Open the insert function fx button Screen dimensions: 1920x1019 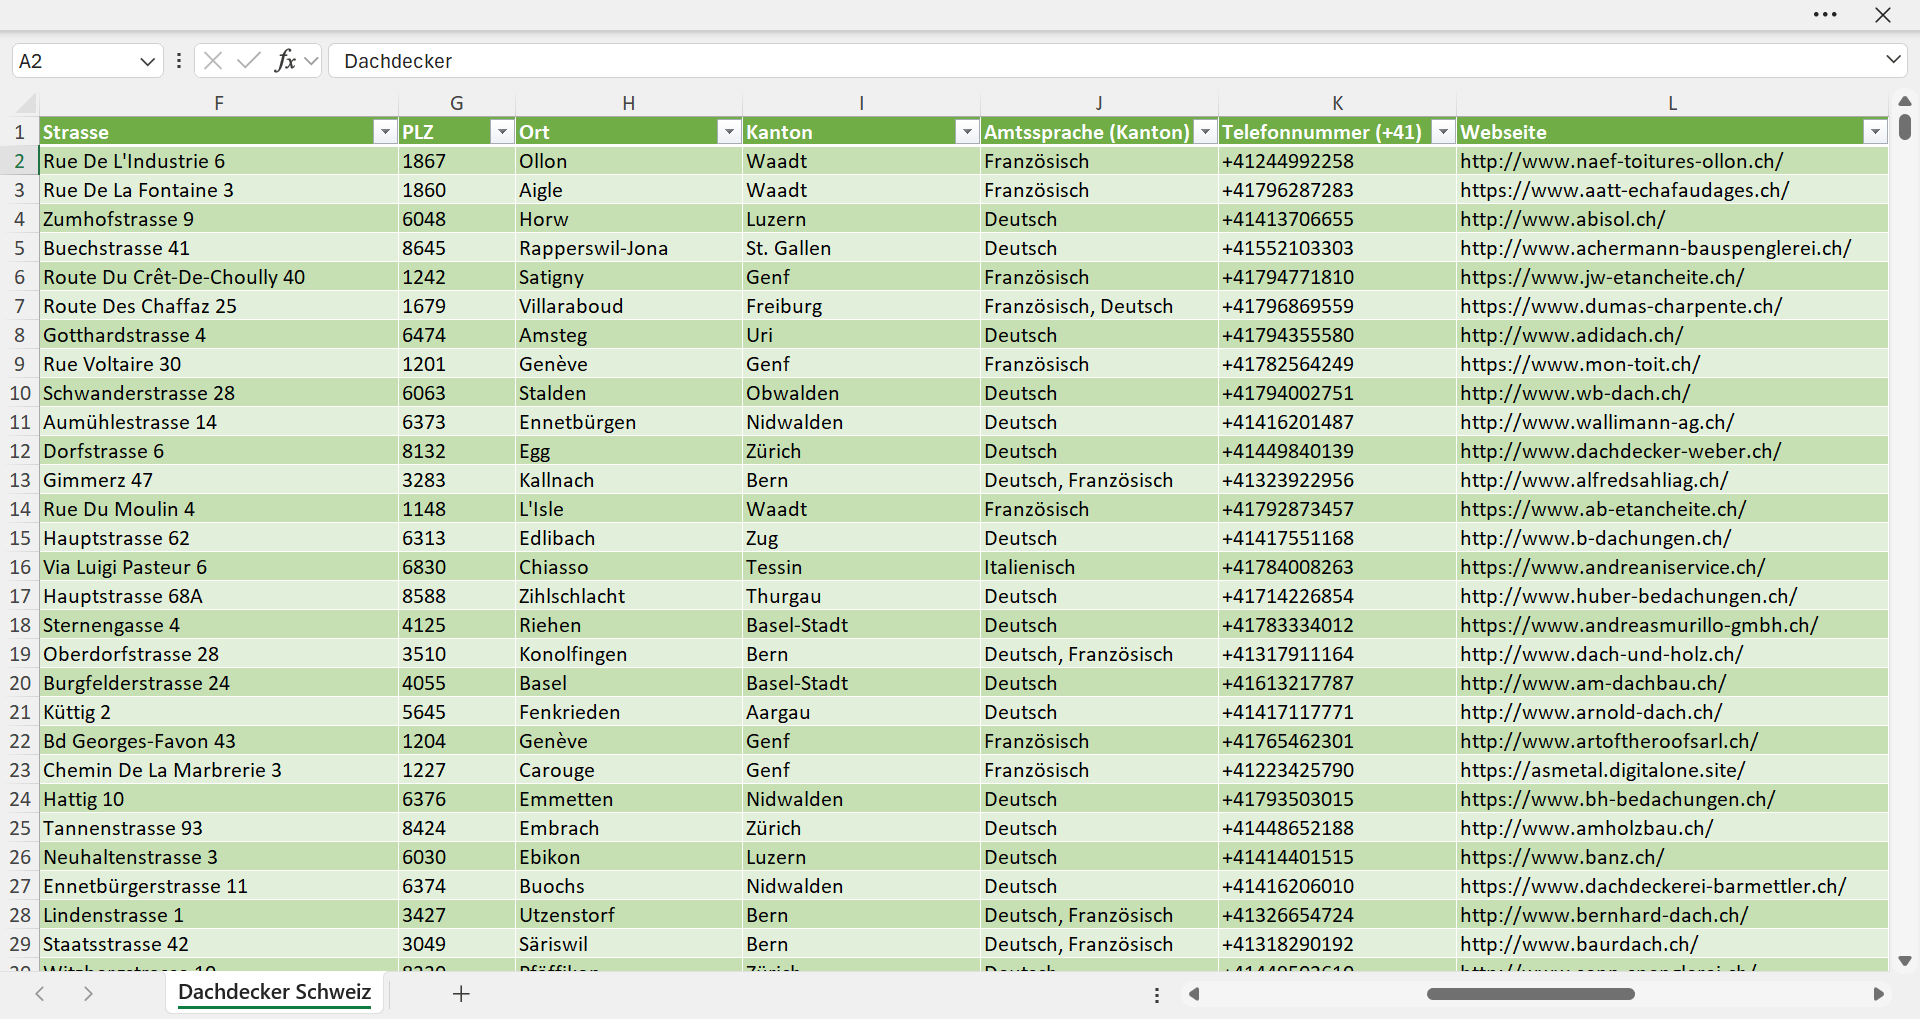(x=285, y=61)
